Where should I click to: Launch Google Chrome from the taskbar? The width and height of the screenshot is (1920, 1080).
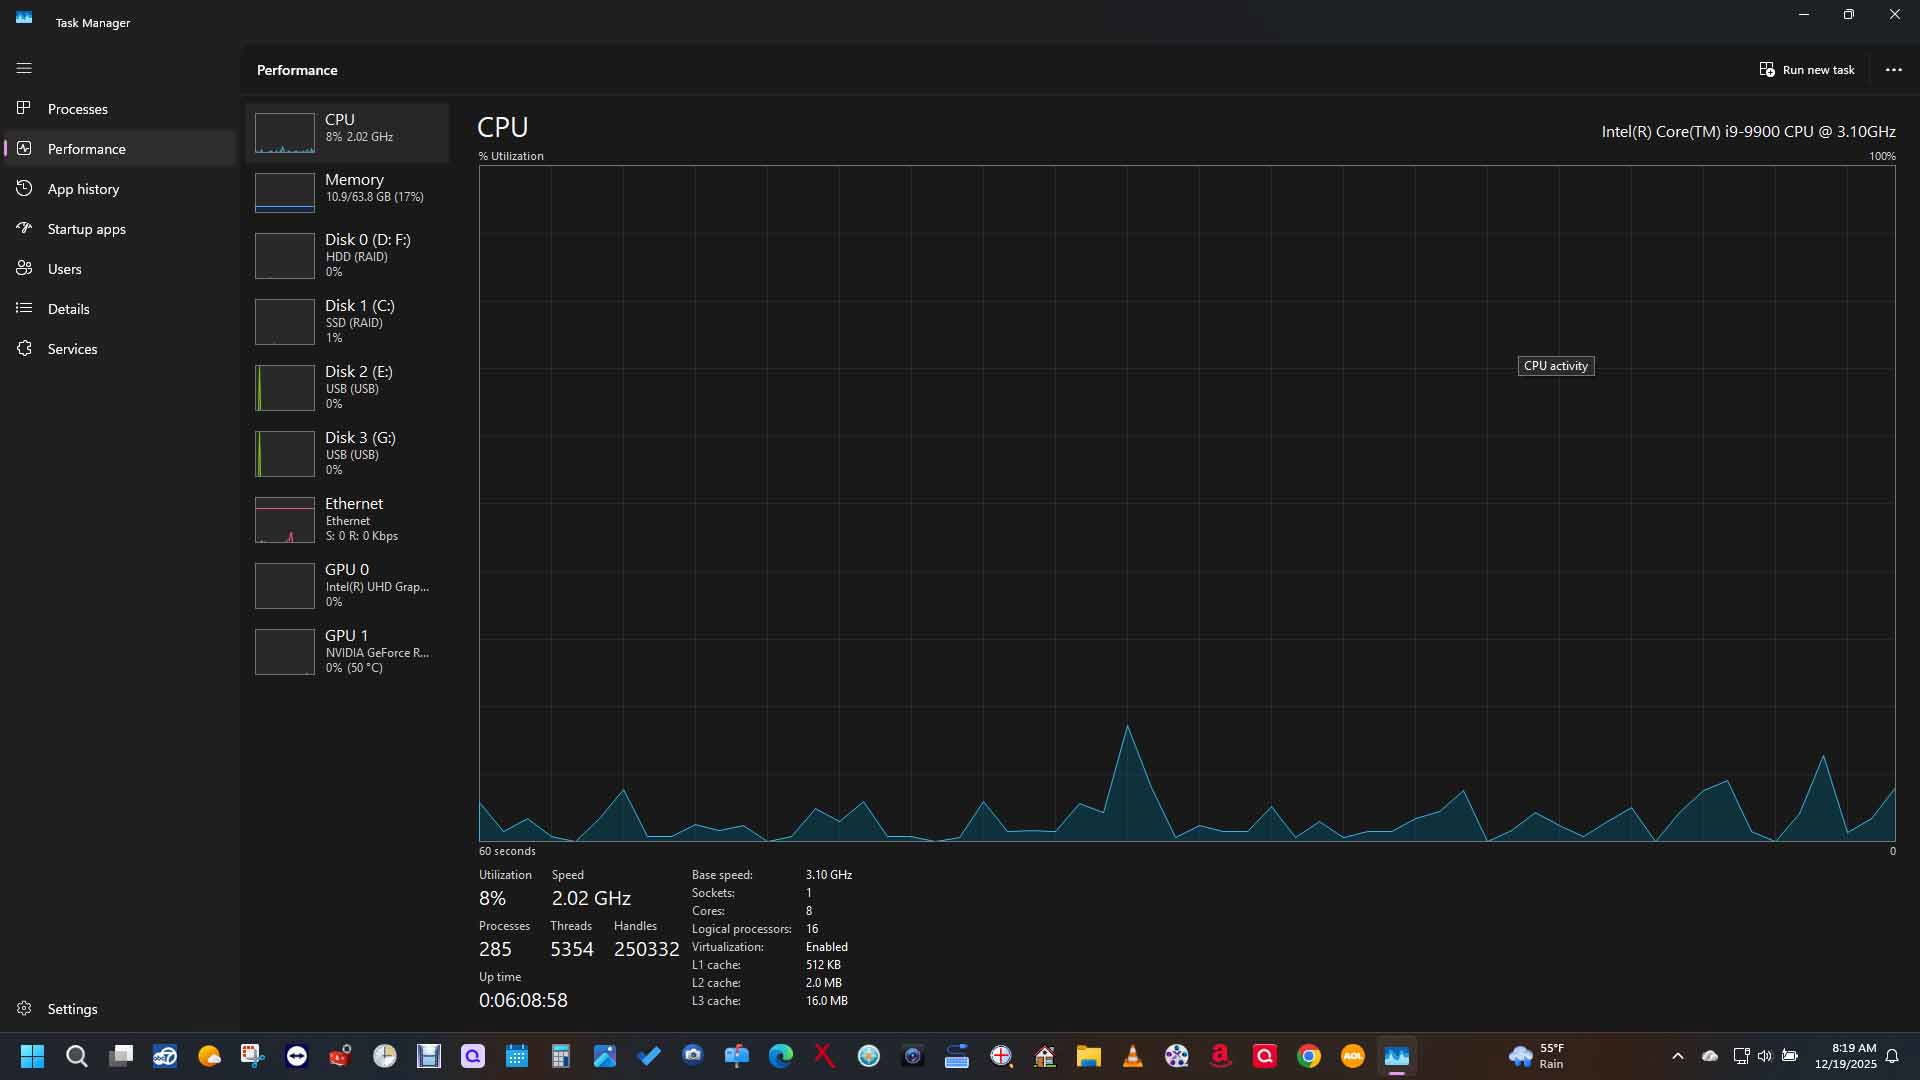(1309, 1056)
